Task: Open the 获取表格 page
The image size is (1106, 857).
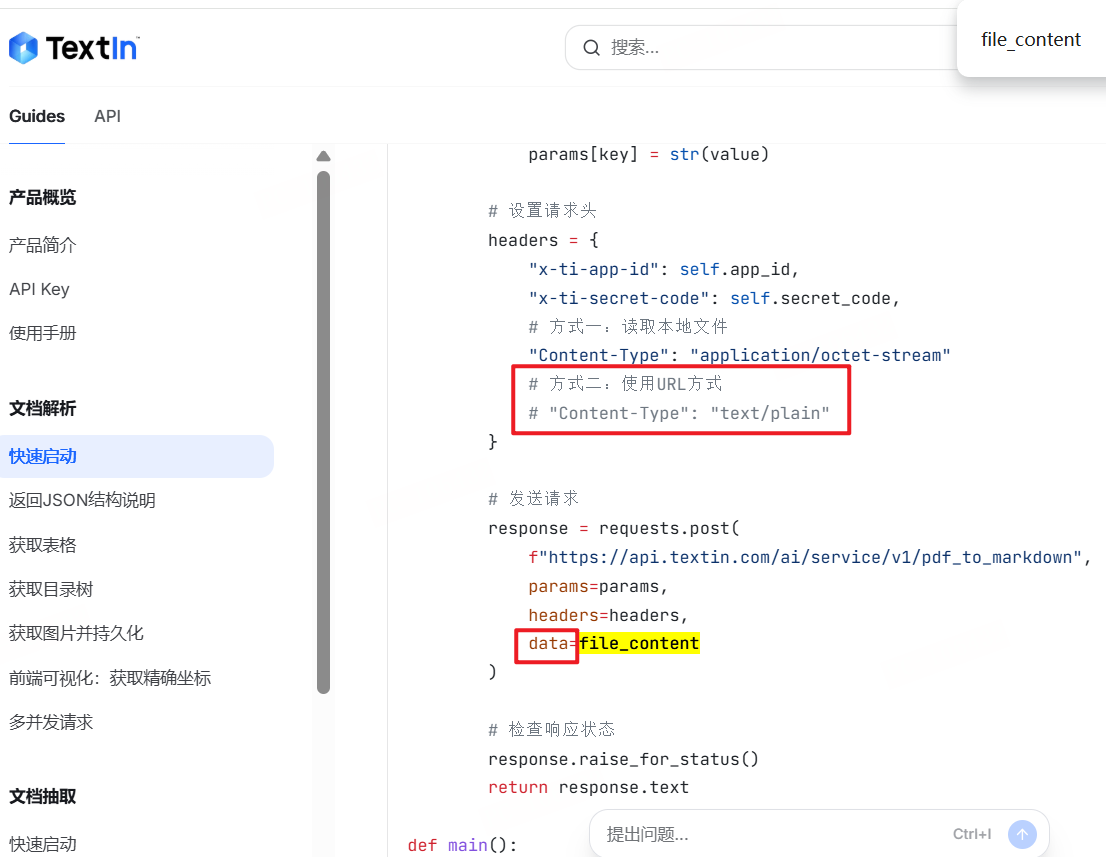Action: [x=42, y=545]
